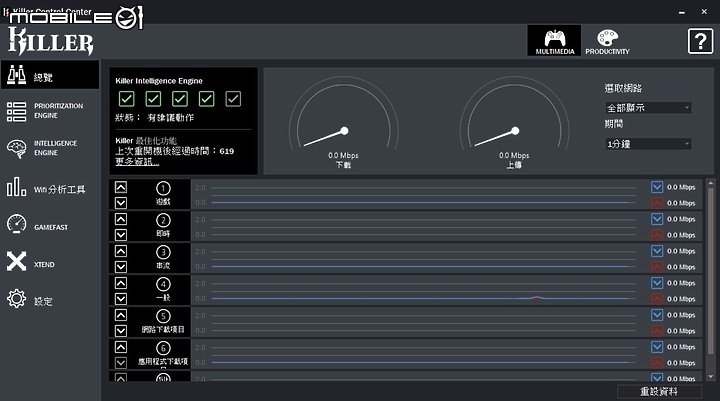Open the Xtend X icon

[x=17, y=261]
